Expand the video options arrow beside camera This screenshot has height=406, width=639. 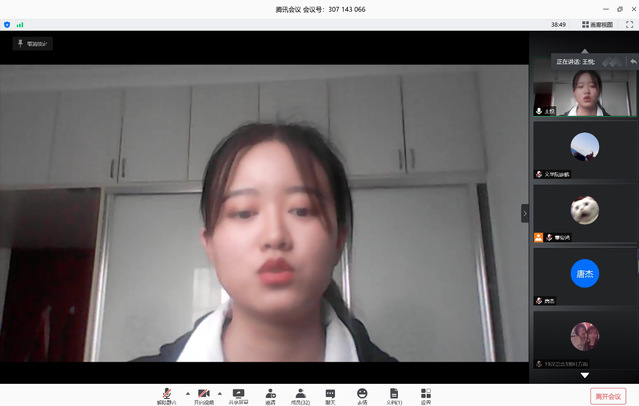pyautogui.click(x=220, y=393)
